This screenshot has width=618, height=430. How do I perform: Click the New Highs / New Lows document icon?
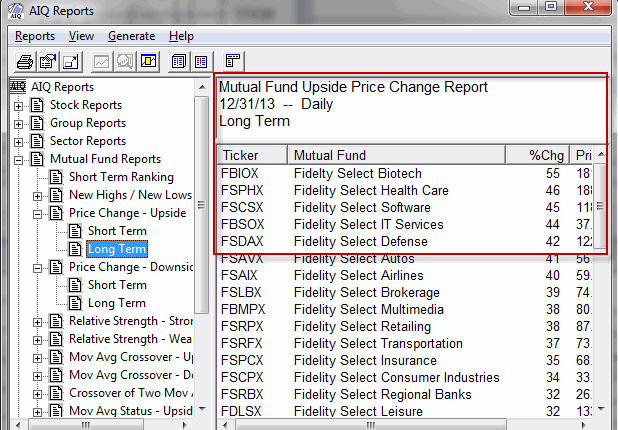(56, 195)
